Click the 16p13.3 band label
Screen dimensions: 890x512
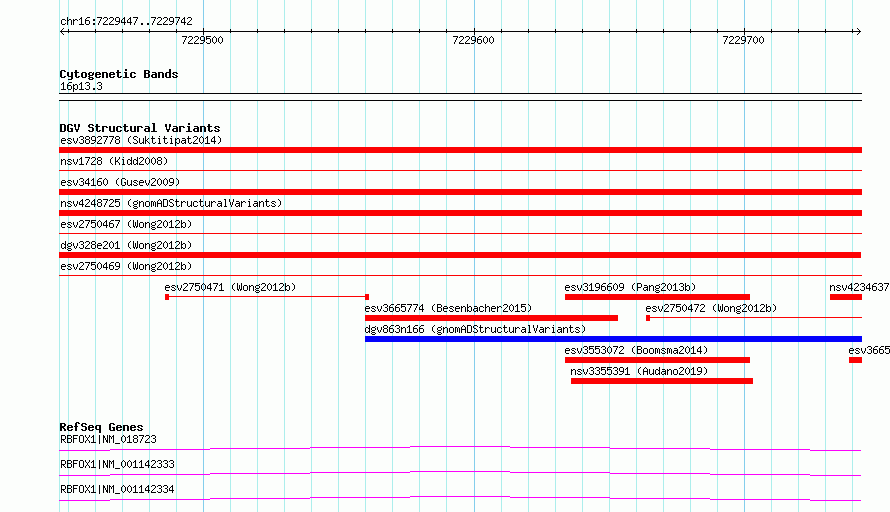81,86
